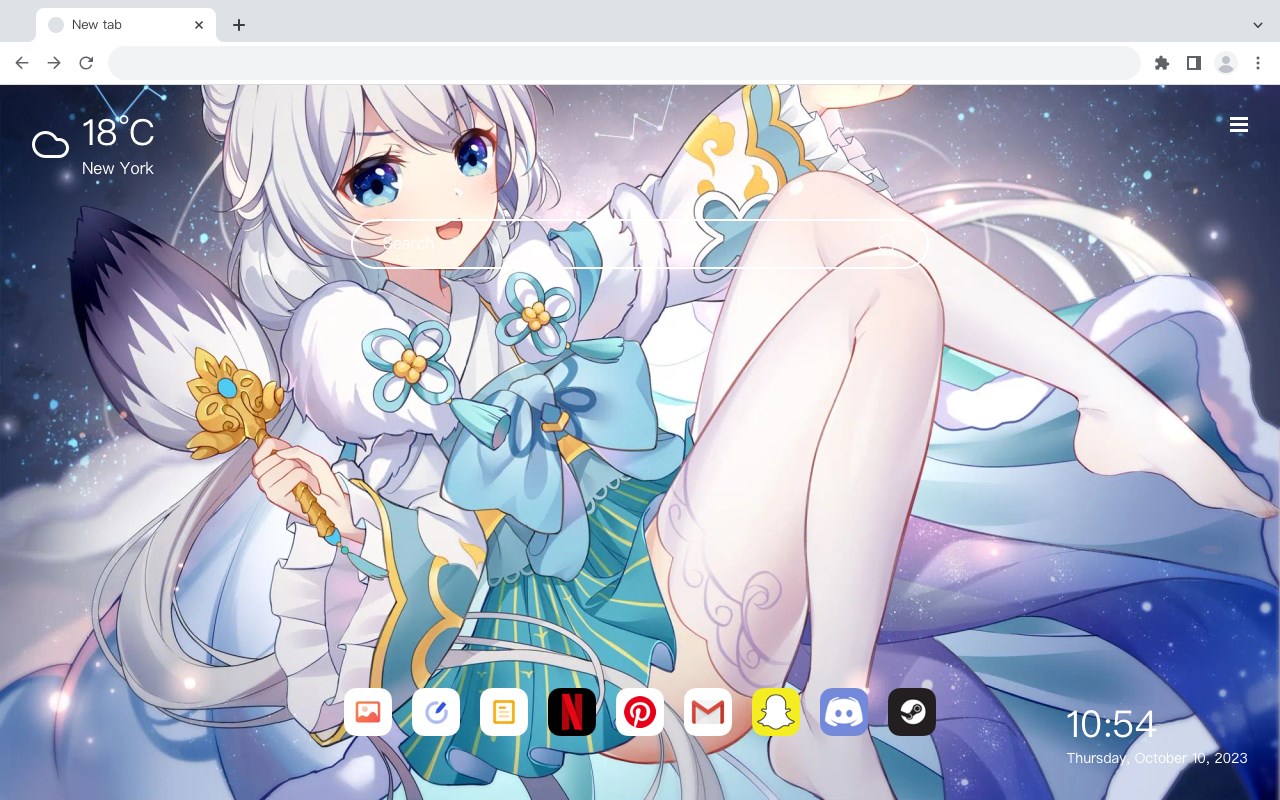Click the Search box on page

click(640, 244)
